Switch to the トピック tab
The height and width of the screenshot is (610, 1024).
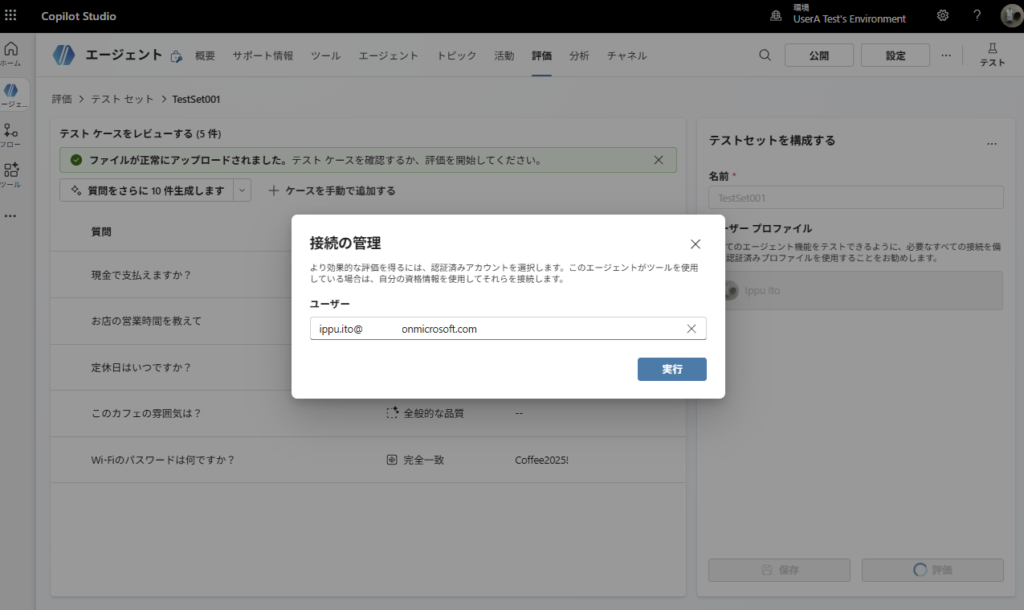456,56
